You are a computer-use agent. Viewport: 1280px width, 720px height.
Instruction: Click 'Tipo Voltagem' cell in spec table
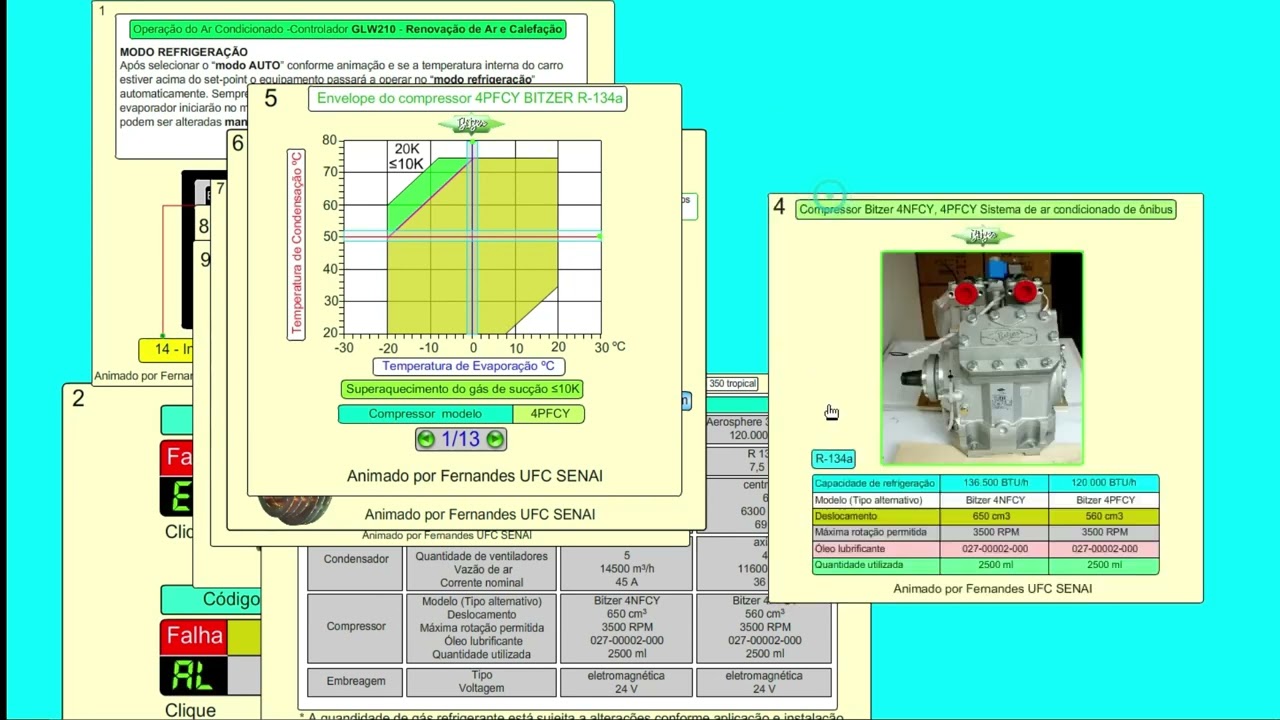click(x=481, y=682)
